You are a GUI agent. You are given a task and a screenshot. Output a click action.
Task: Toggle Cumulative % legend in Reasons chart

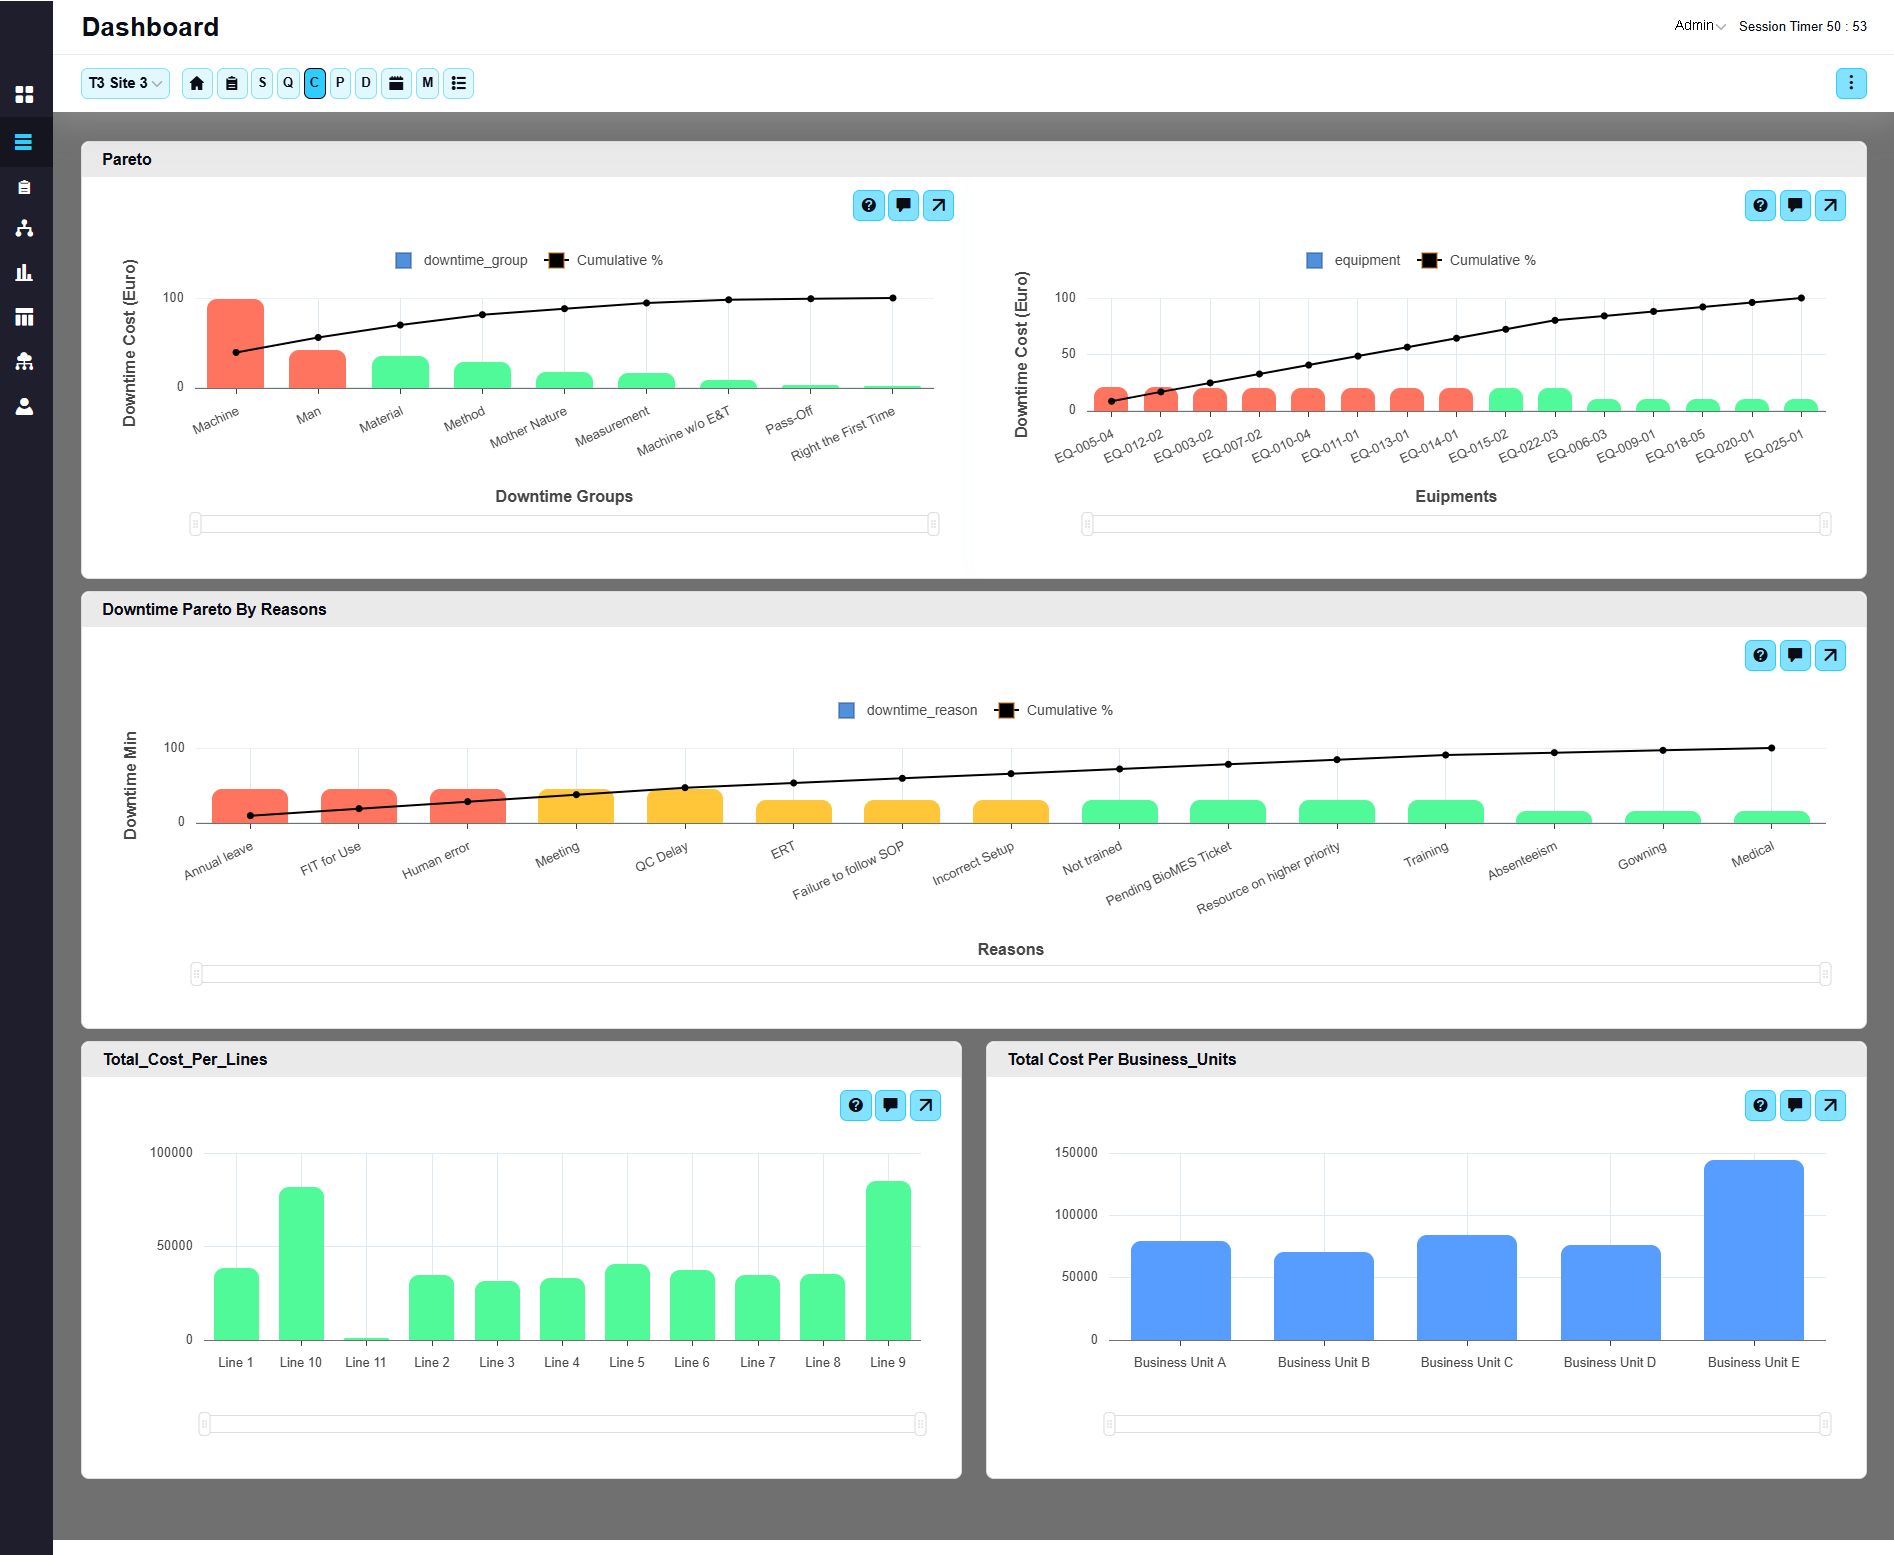click(x=1054, y=710)
